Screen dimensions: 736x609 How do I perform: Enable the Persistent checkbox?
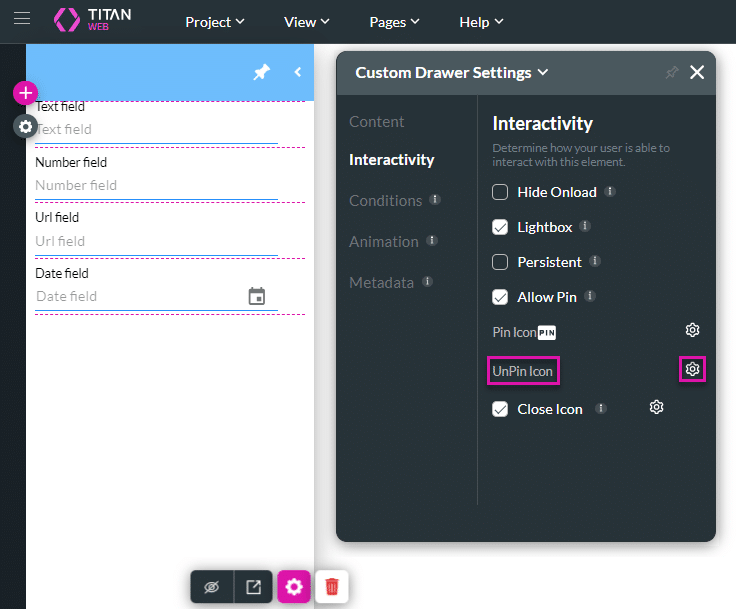point(501,262)
